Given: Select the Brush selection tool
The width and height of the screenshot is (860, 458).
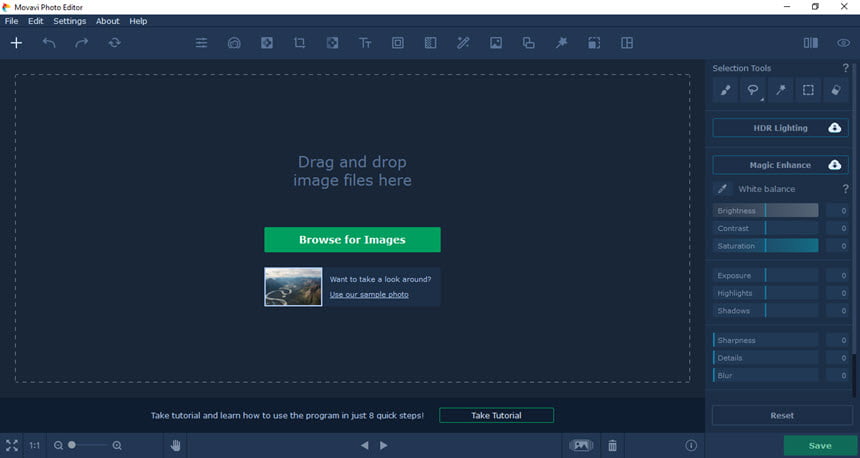Looking at the screenshot, I should (726, 90).
